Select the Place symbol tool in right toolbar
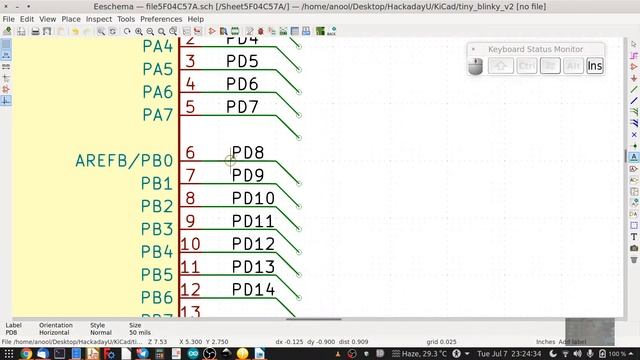The image size is (640, 360). coord(634,67)
